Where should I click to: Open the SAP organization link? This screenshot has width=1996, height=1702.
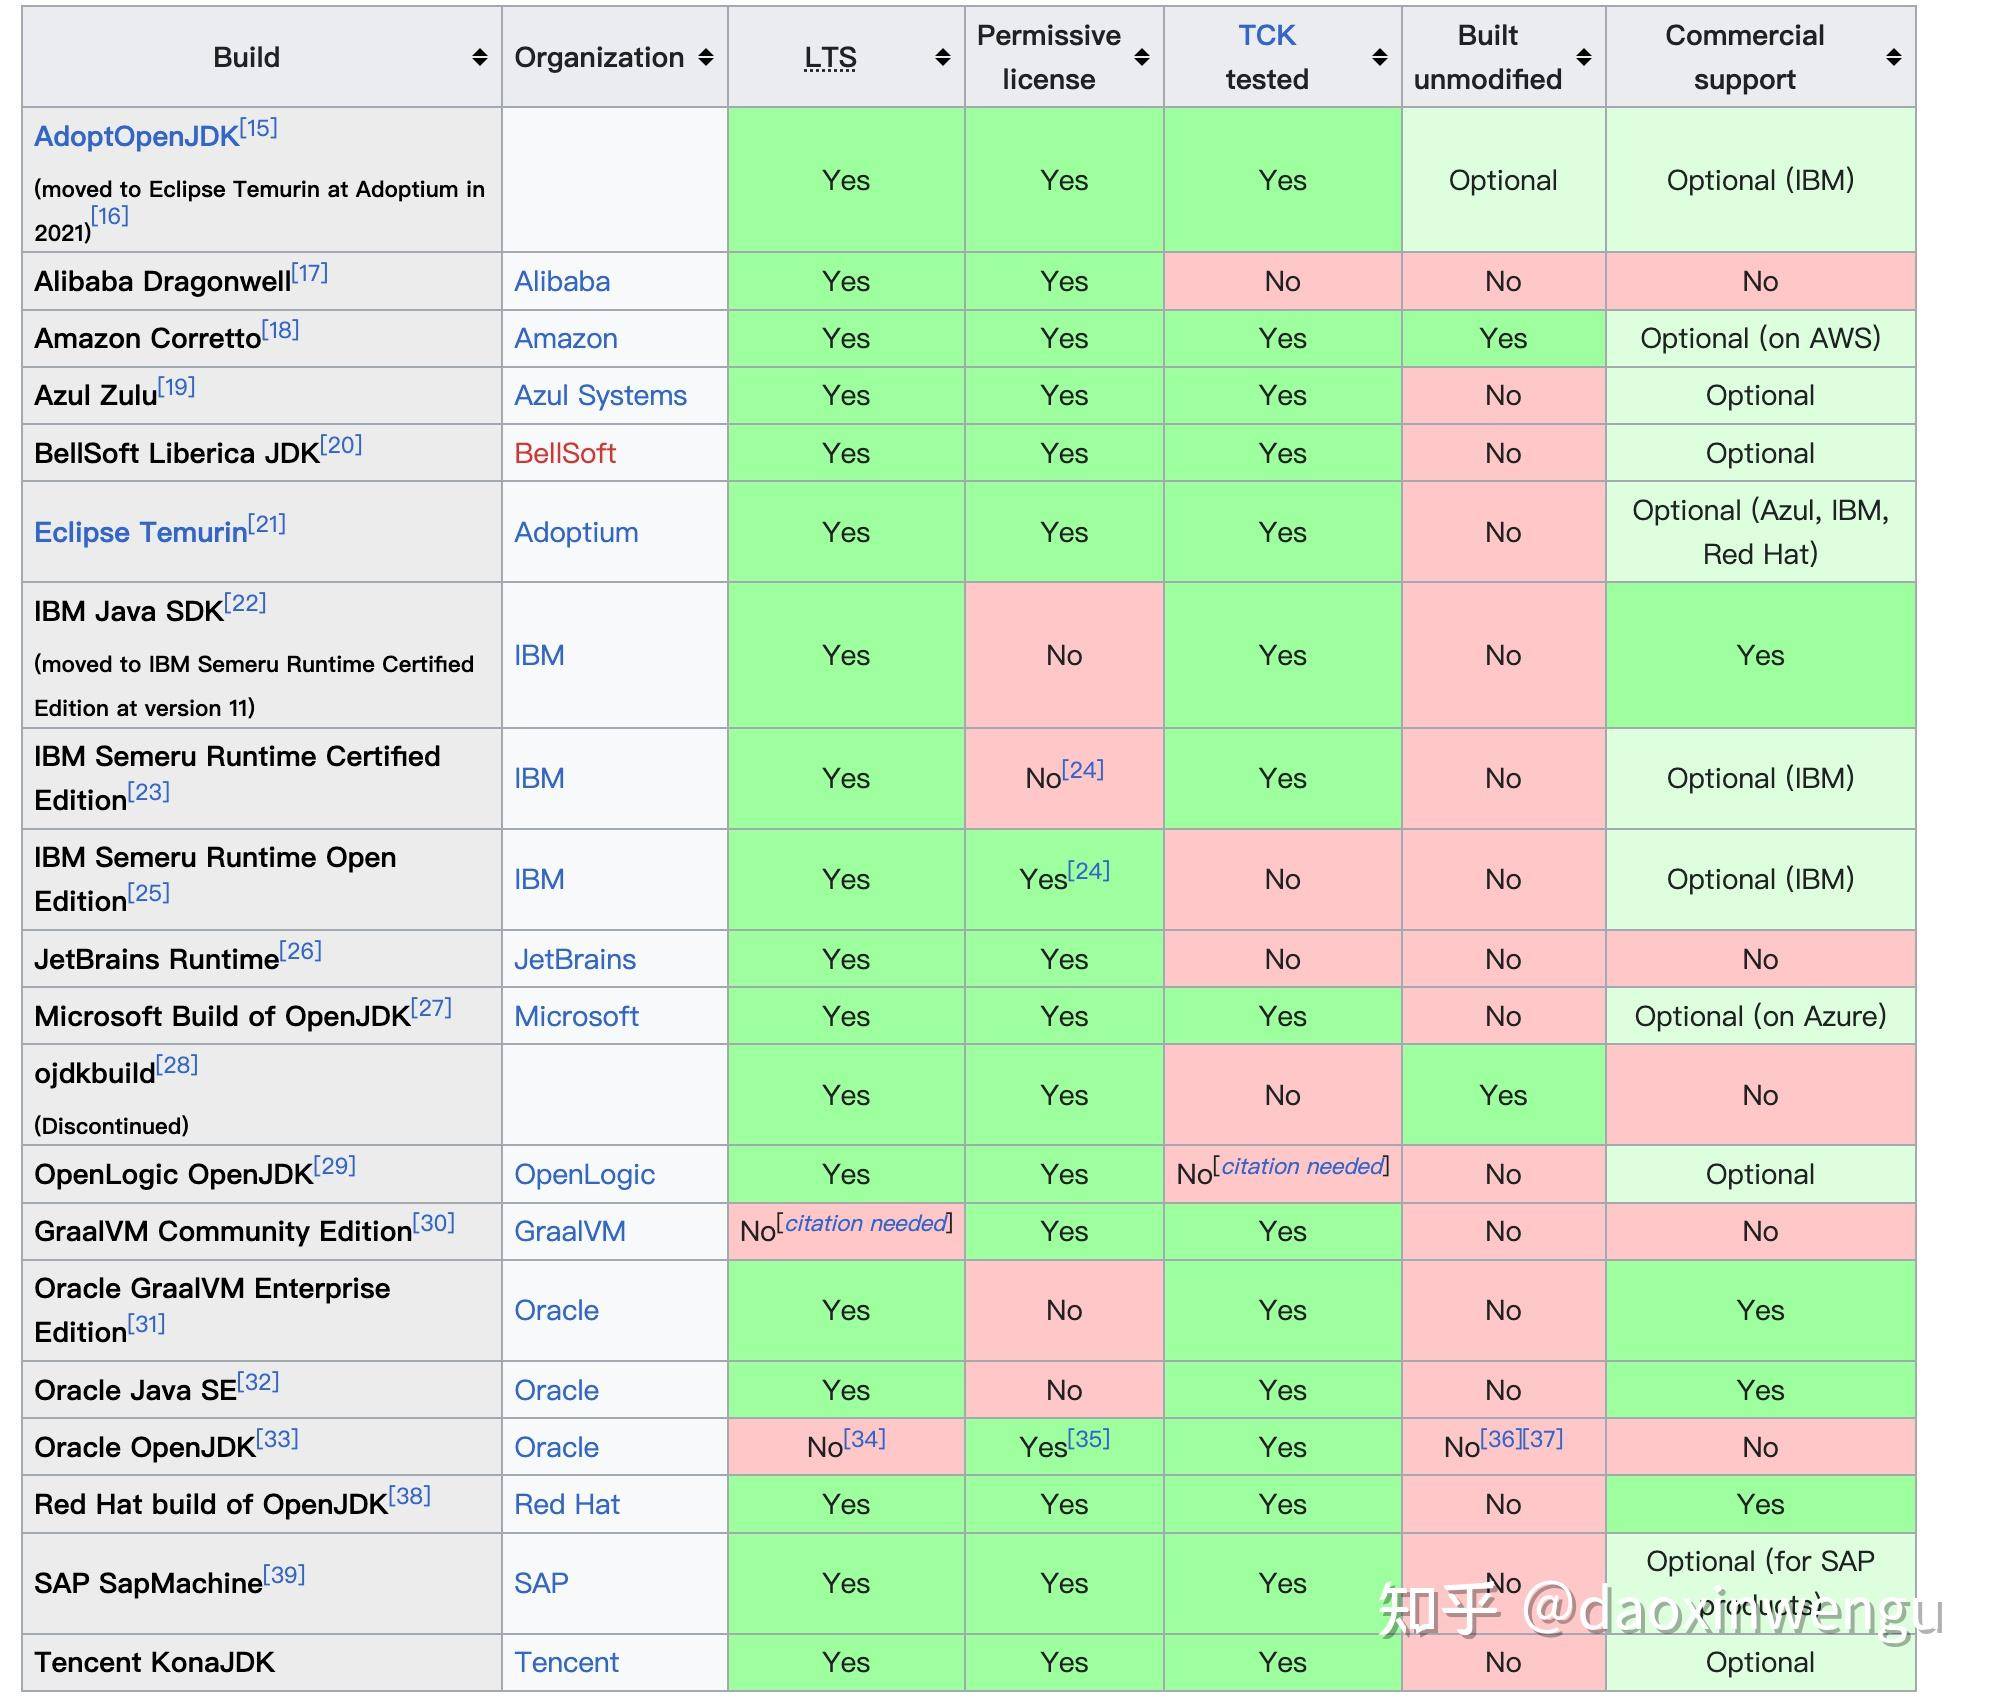(x=541, y=1583)
